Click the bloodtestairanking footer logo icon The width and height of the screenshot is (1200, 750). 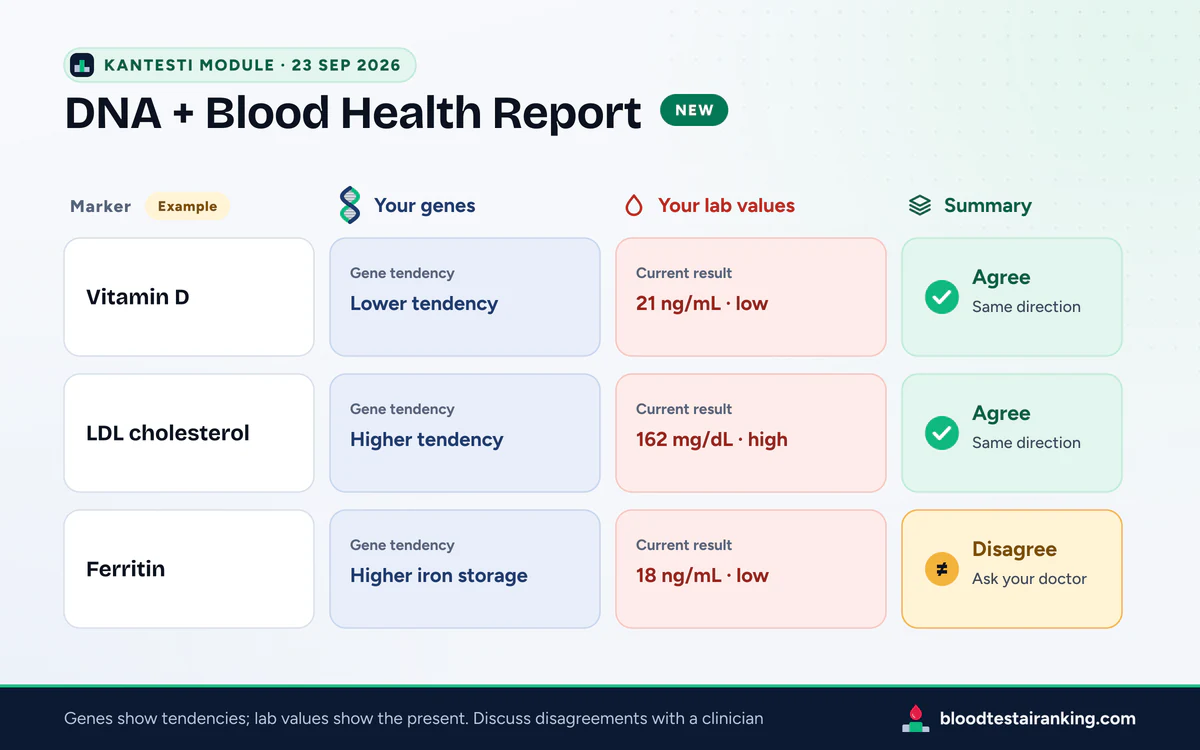click(x=916, y=718)
